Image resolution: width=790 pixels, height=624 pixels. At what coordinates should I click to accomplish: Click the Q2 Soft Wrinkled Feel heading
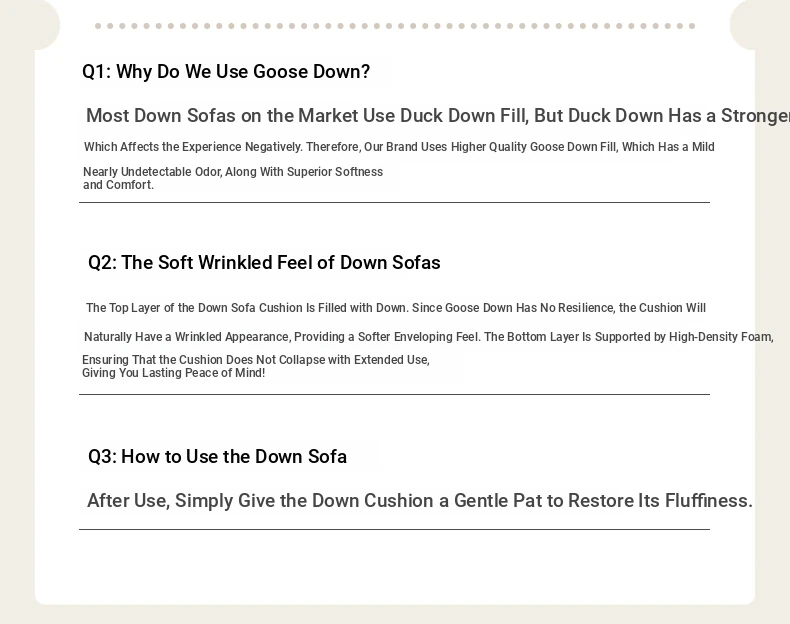264,262
